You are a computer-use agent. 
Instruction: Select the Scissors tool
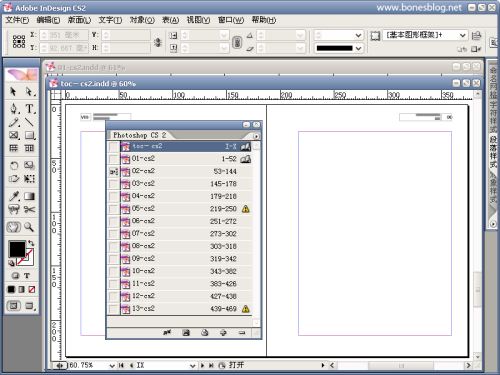[x=30, y=209]
